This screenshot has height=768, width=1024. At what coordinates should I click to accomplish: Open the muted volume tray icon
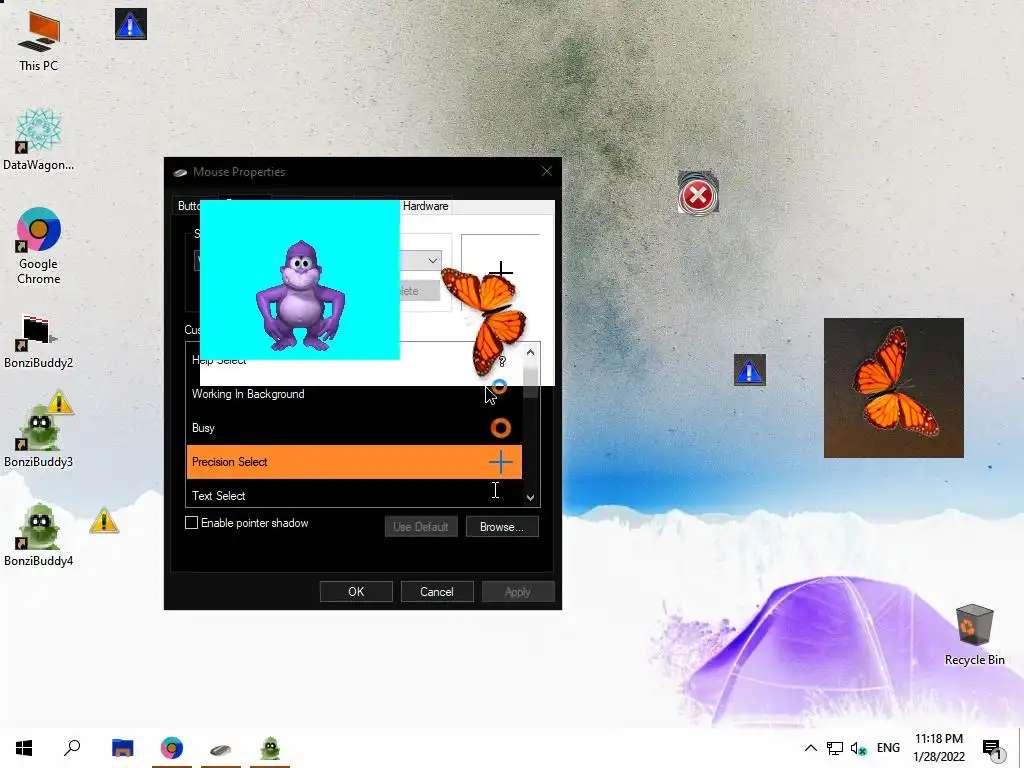859,748
